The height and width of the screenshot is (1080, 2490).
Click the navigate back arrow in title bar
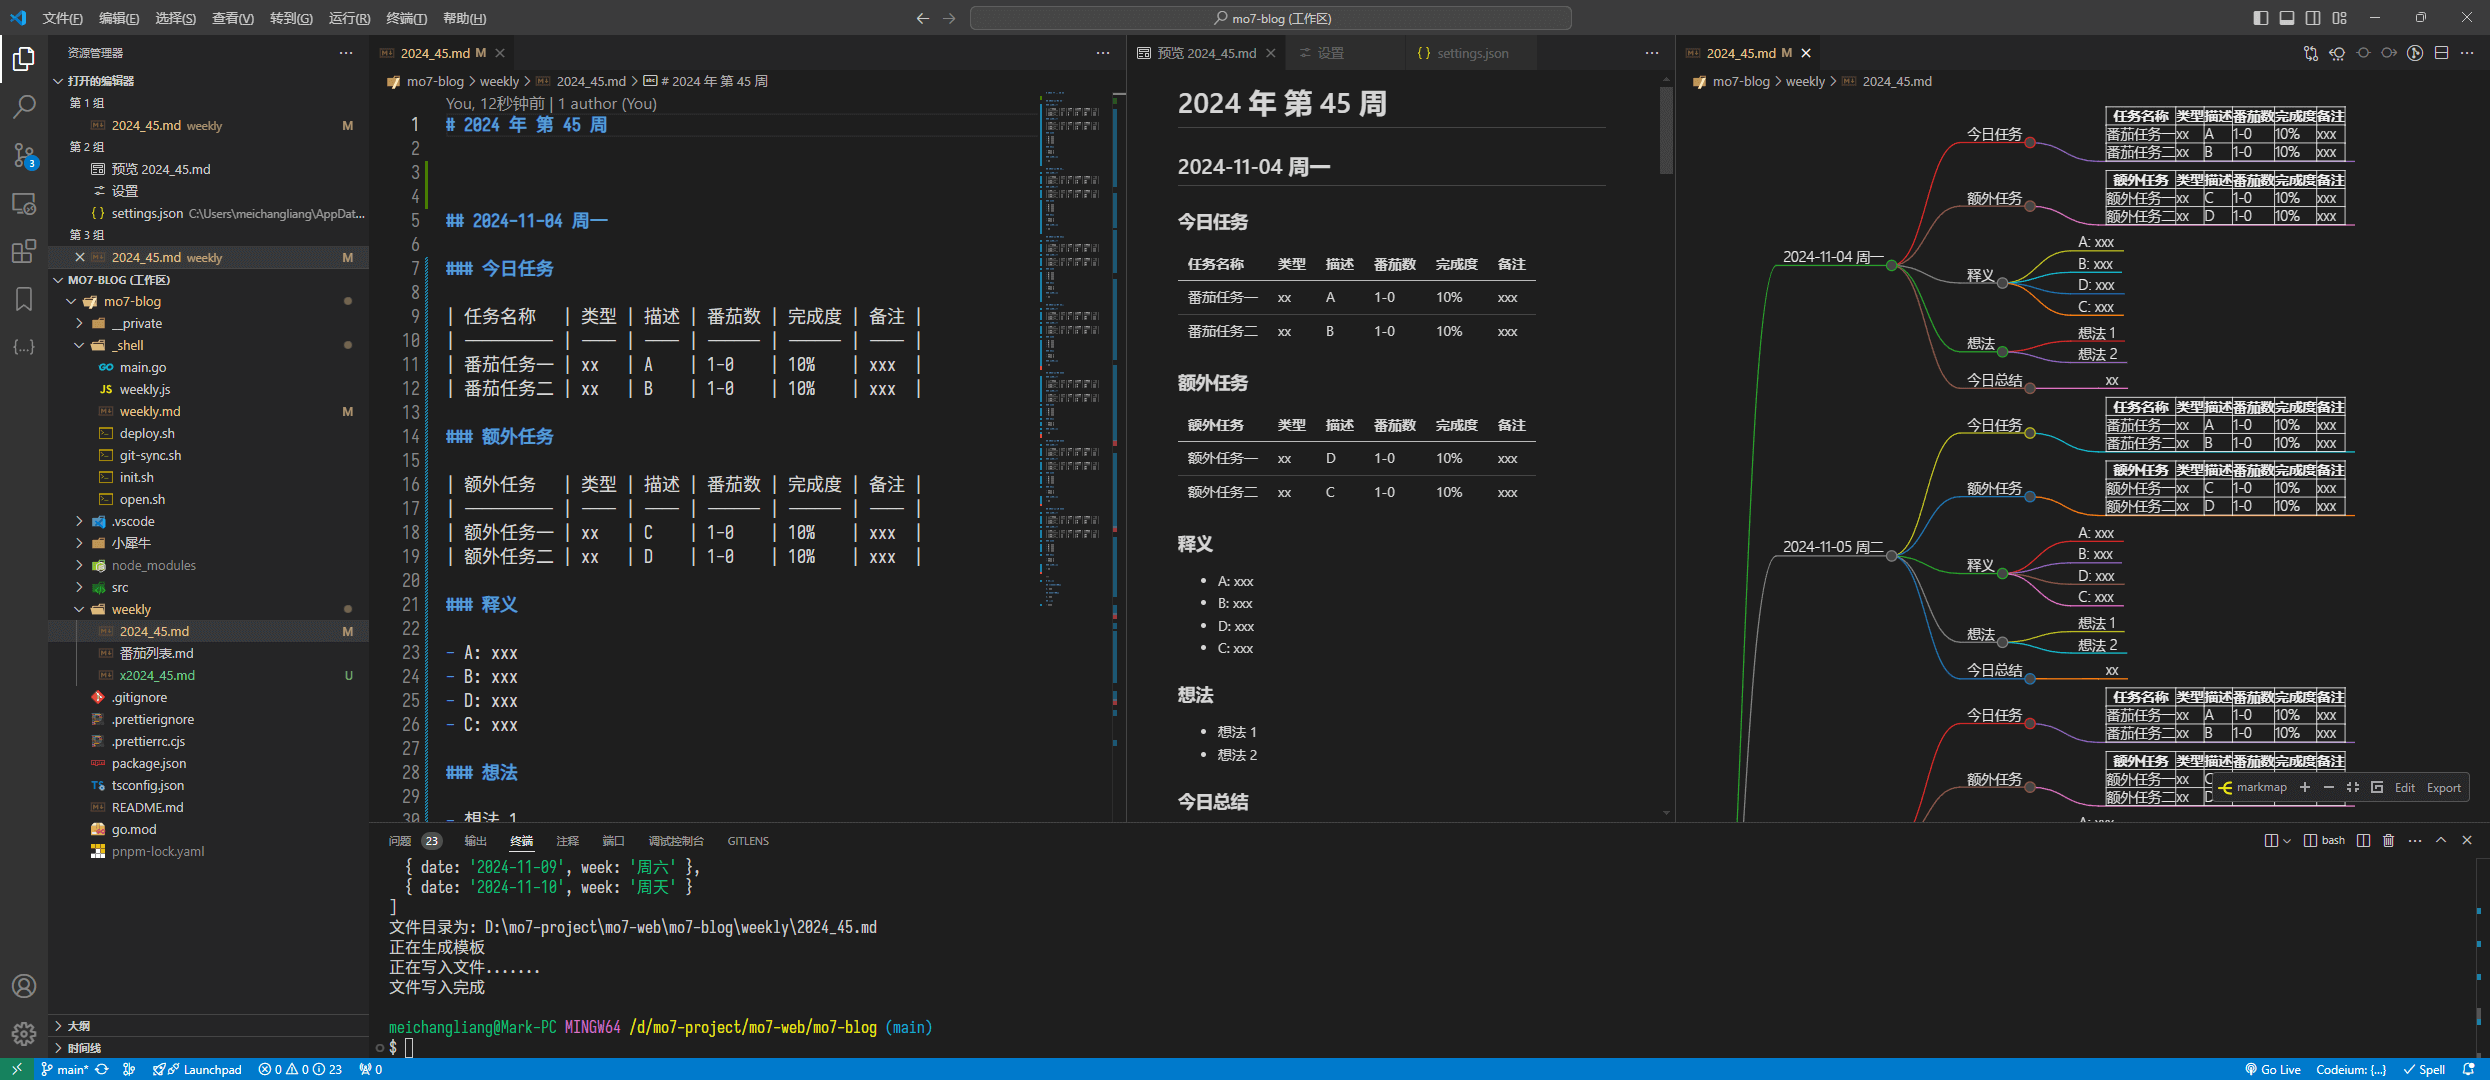(x=923, y=18)
